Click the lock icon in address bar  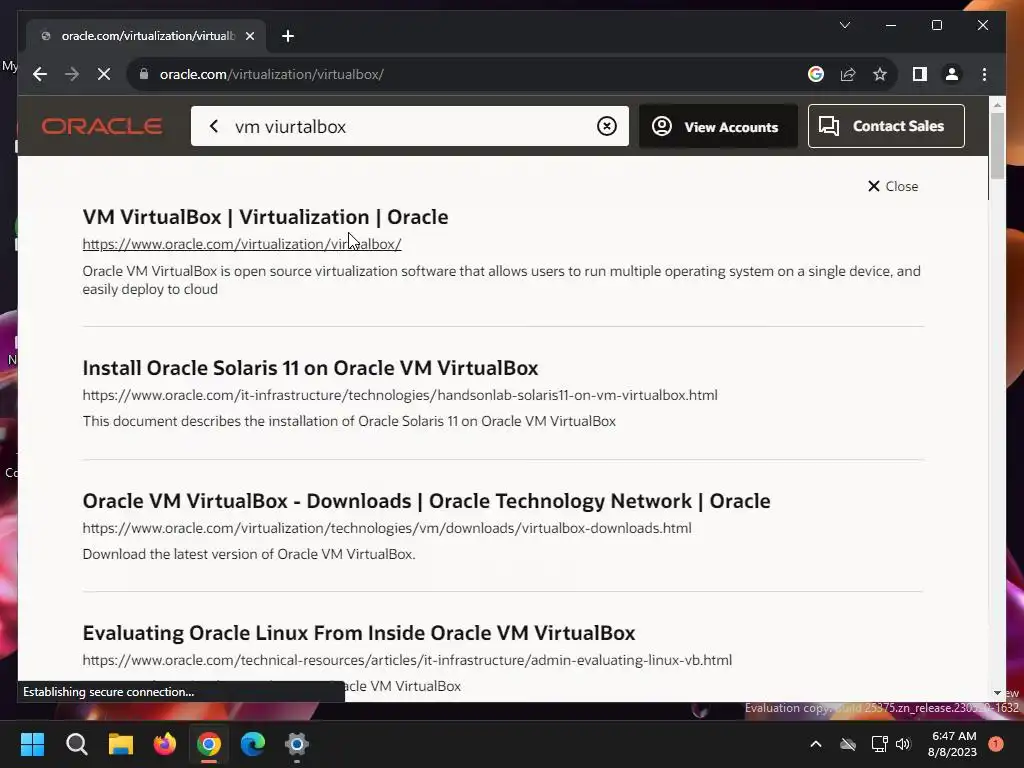pos(144,74)
